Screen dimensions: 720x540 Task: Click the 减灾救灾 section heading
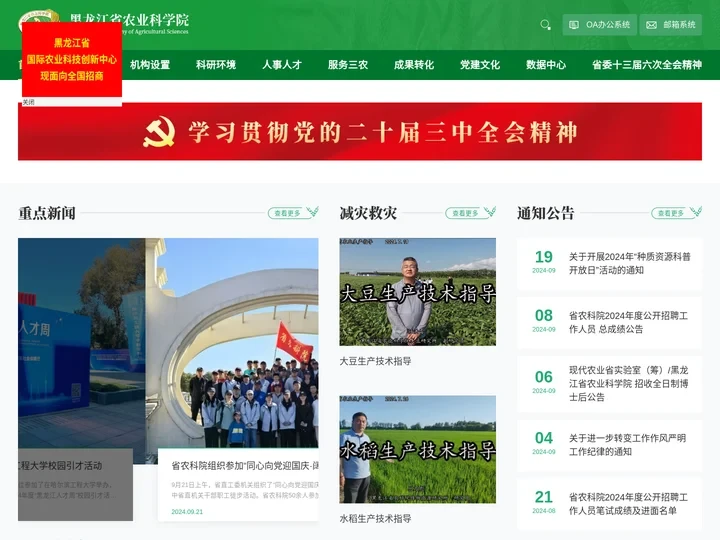(x=368, y=213)
